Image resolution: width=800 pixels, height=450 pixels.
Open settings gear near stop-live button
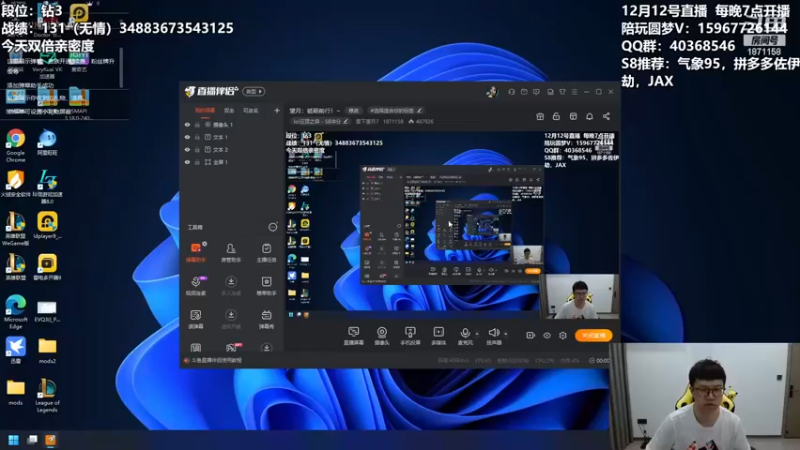tap(563, 335)
